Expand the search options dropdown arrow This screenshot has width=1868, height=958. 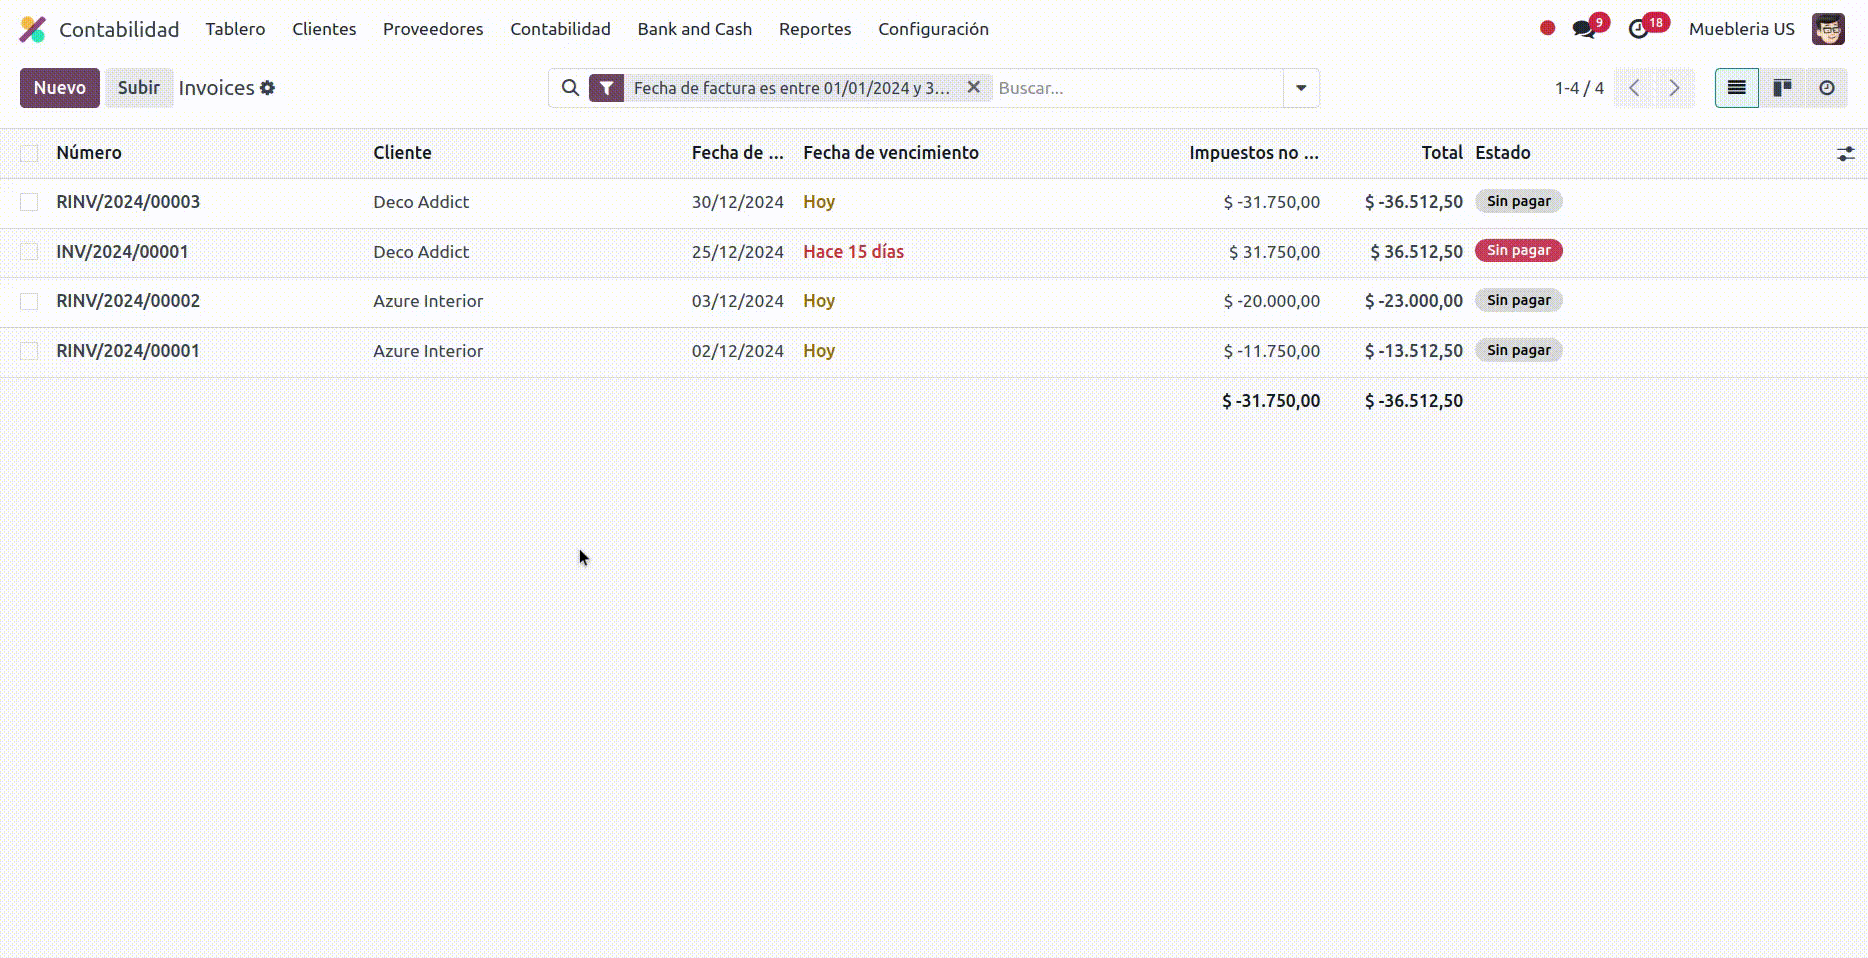click(1301, 88)
